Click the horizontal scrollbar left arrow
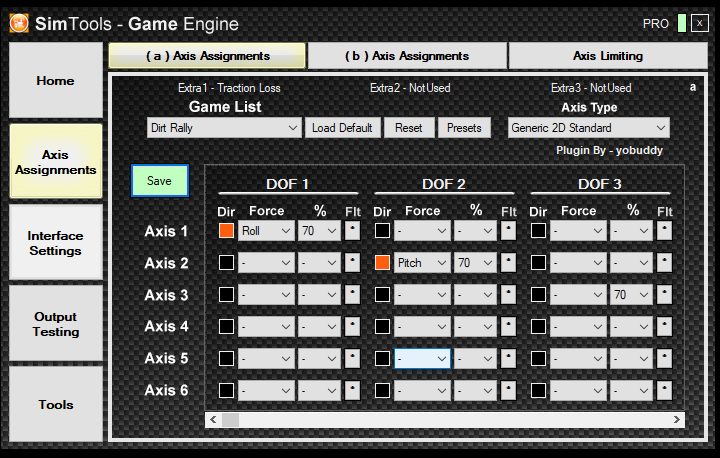The image size is (720, 458). 213,419
